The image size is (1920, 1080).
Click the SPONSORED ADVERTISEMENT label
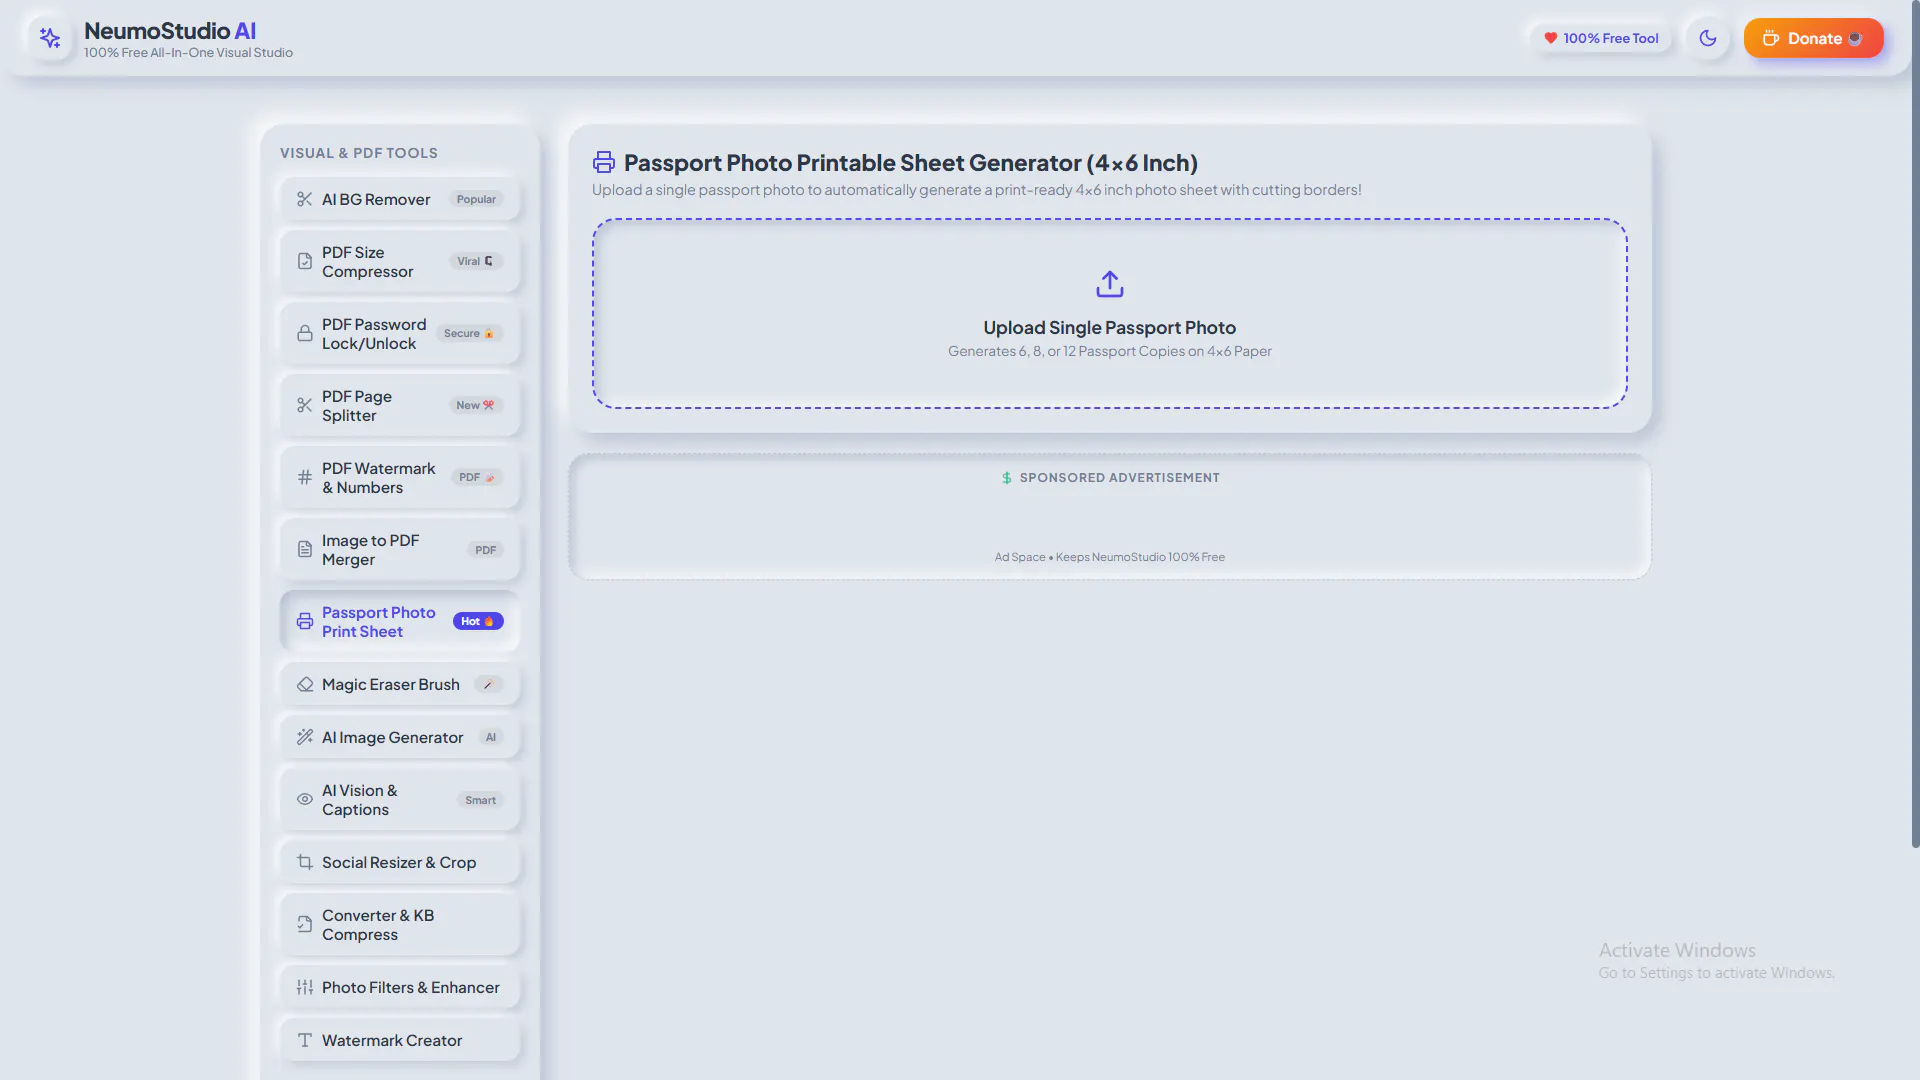(1120, 478)
